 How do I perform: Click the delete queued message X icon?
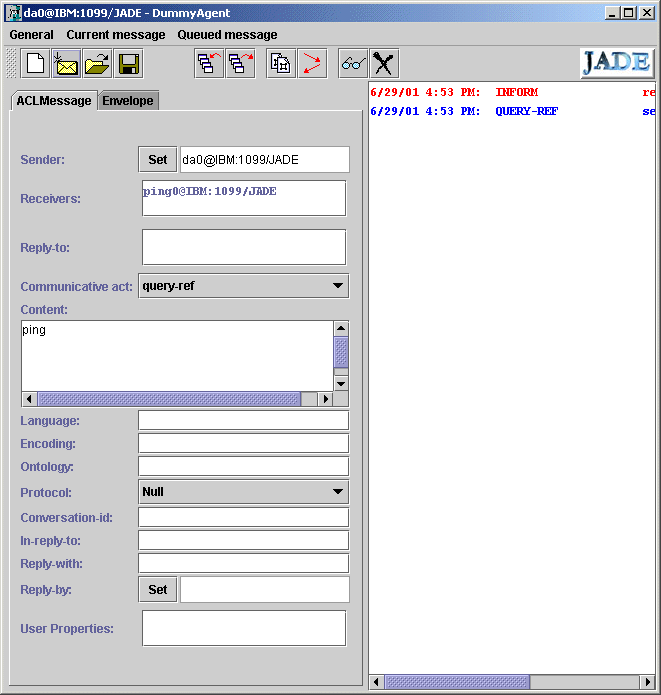pos(384,64)
